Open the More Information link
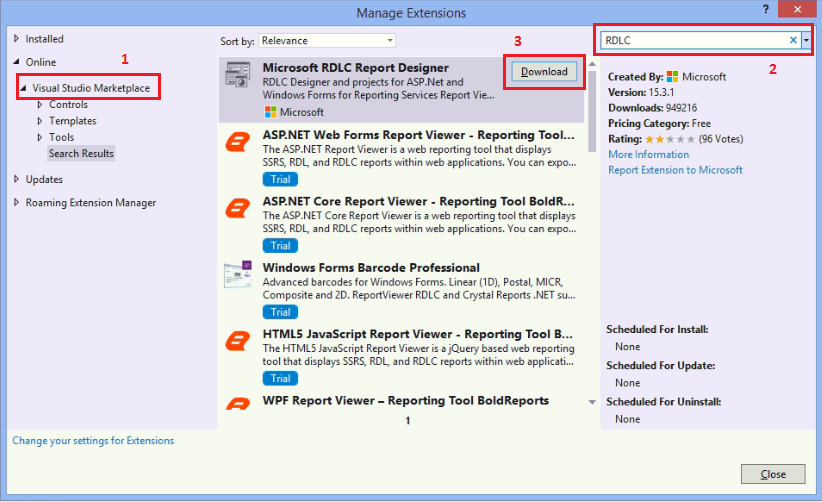 coord(648,155)
